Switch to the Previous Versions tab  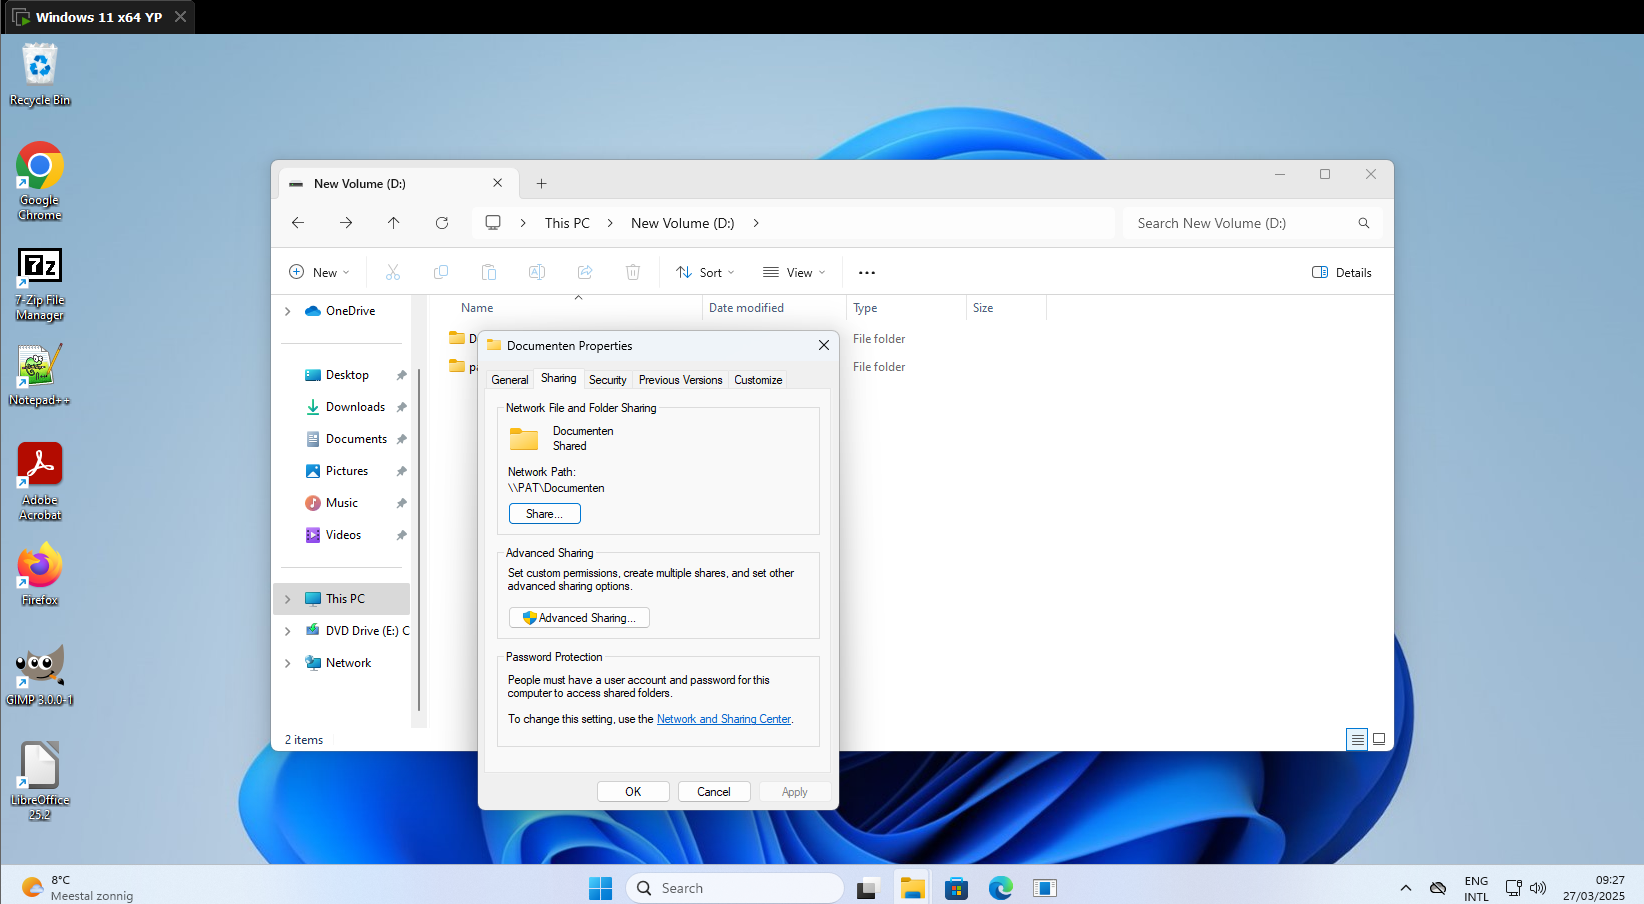click(x=680, y=380)
